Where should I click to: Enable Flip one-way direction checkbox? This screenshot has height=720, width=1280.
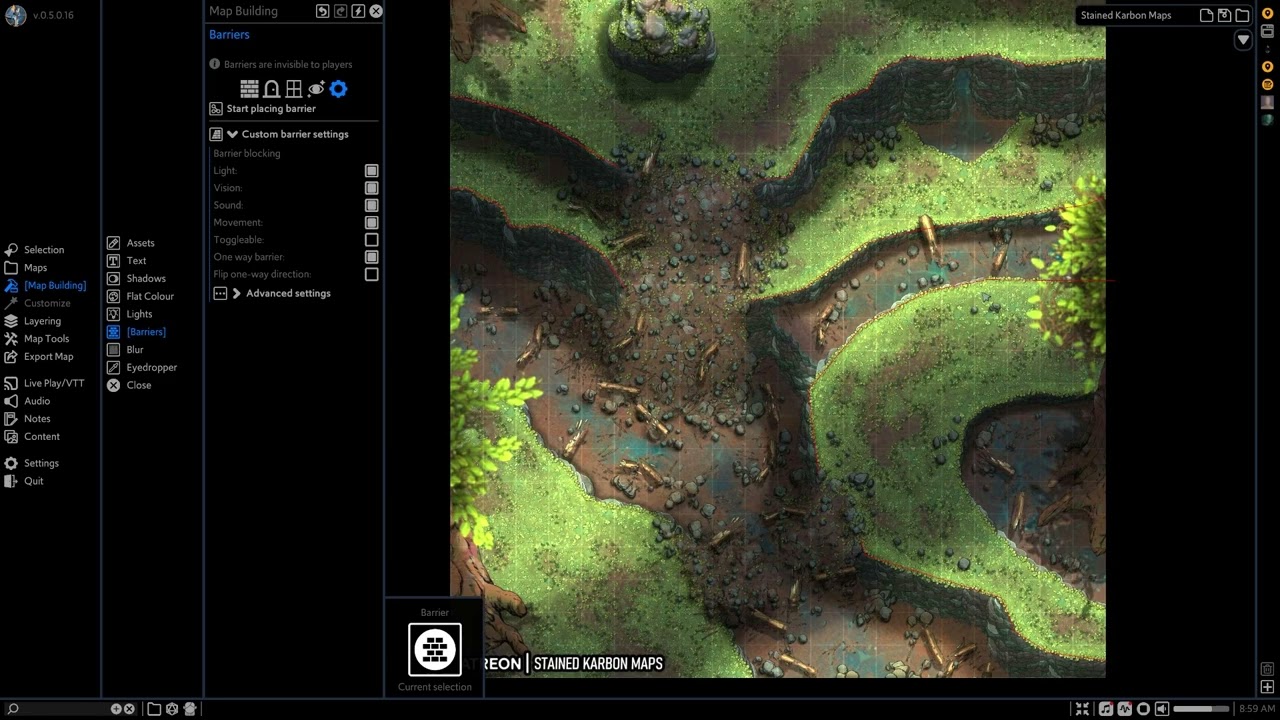[x=372, y=274]
